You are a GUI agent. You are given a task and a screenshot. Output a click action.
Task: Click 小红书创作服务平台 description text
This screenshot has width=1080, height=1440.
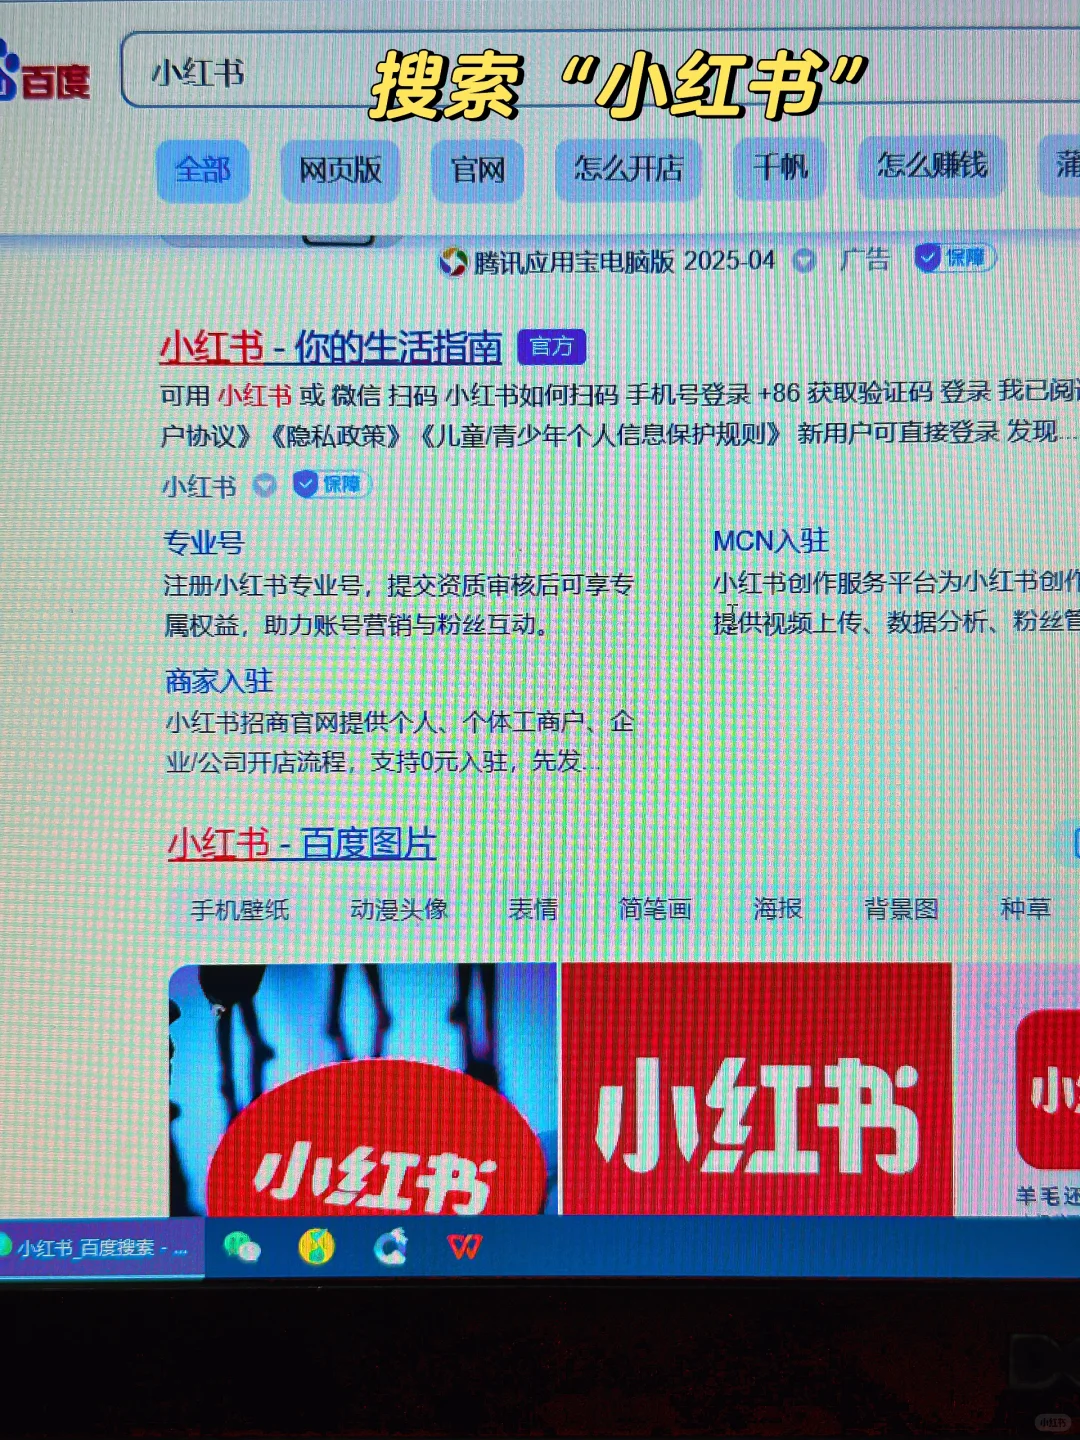click(x=896, y=602)
